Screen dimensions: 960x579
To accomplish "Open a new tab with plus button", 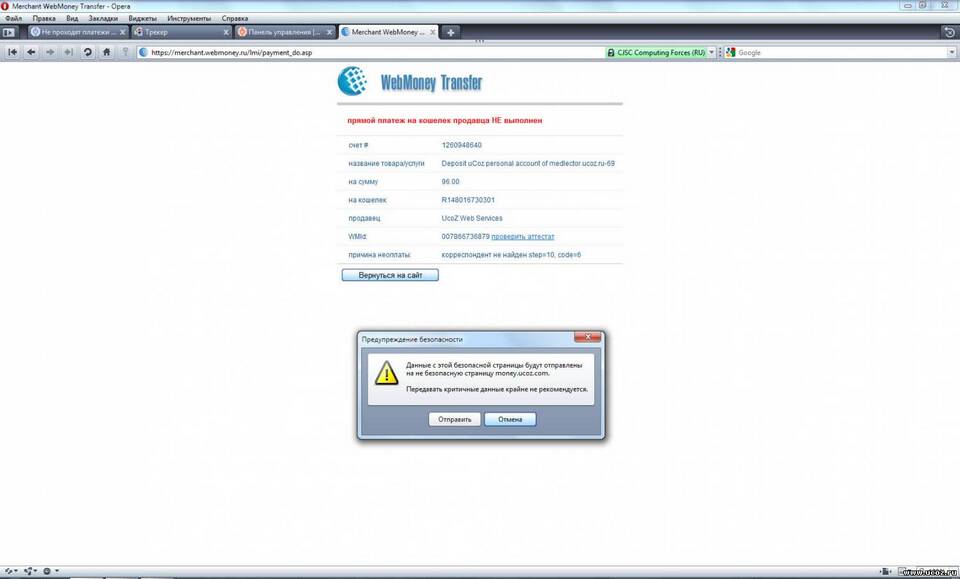I will coord(451,32).
